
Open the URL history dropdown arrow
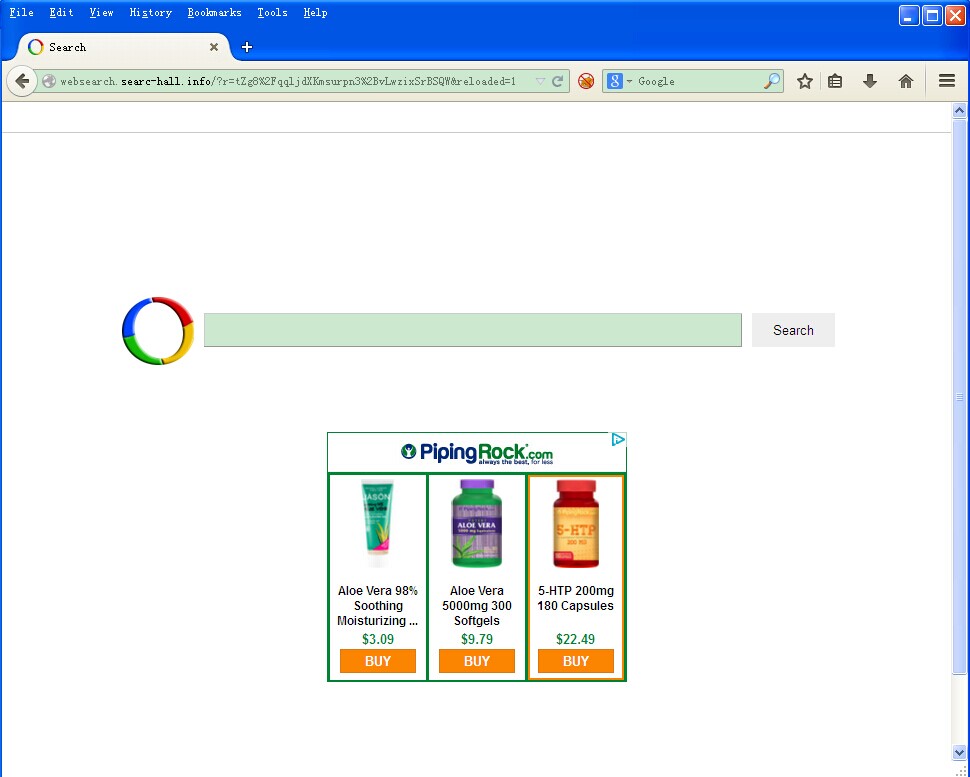tap(540, 81)
